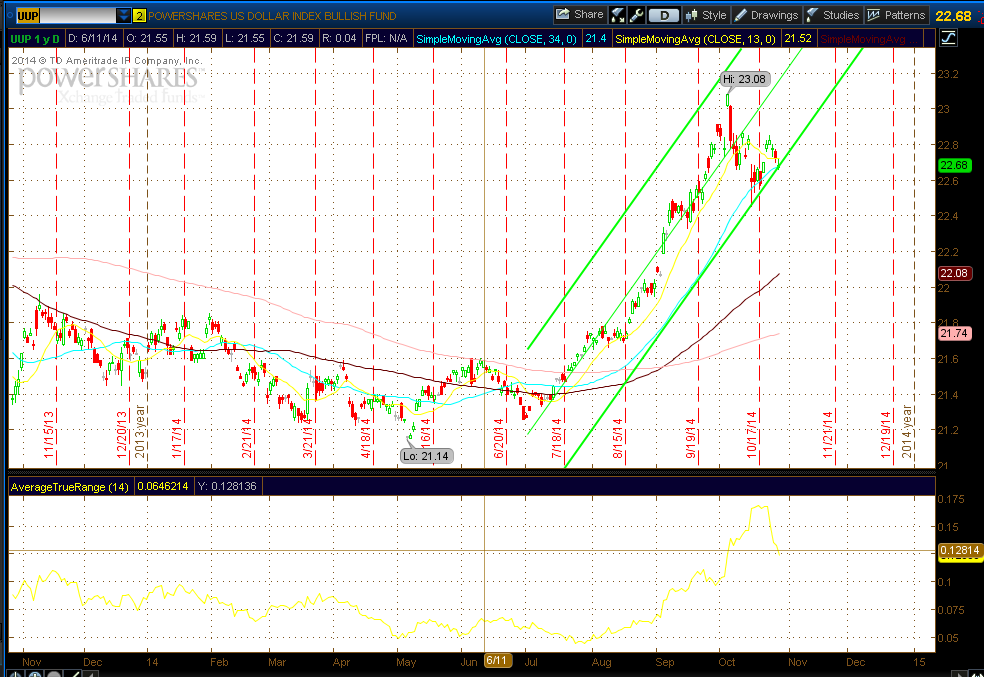
Task: Click the UUP symbol input field
Action: (x=66, y=16)
